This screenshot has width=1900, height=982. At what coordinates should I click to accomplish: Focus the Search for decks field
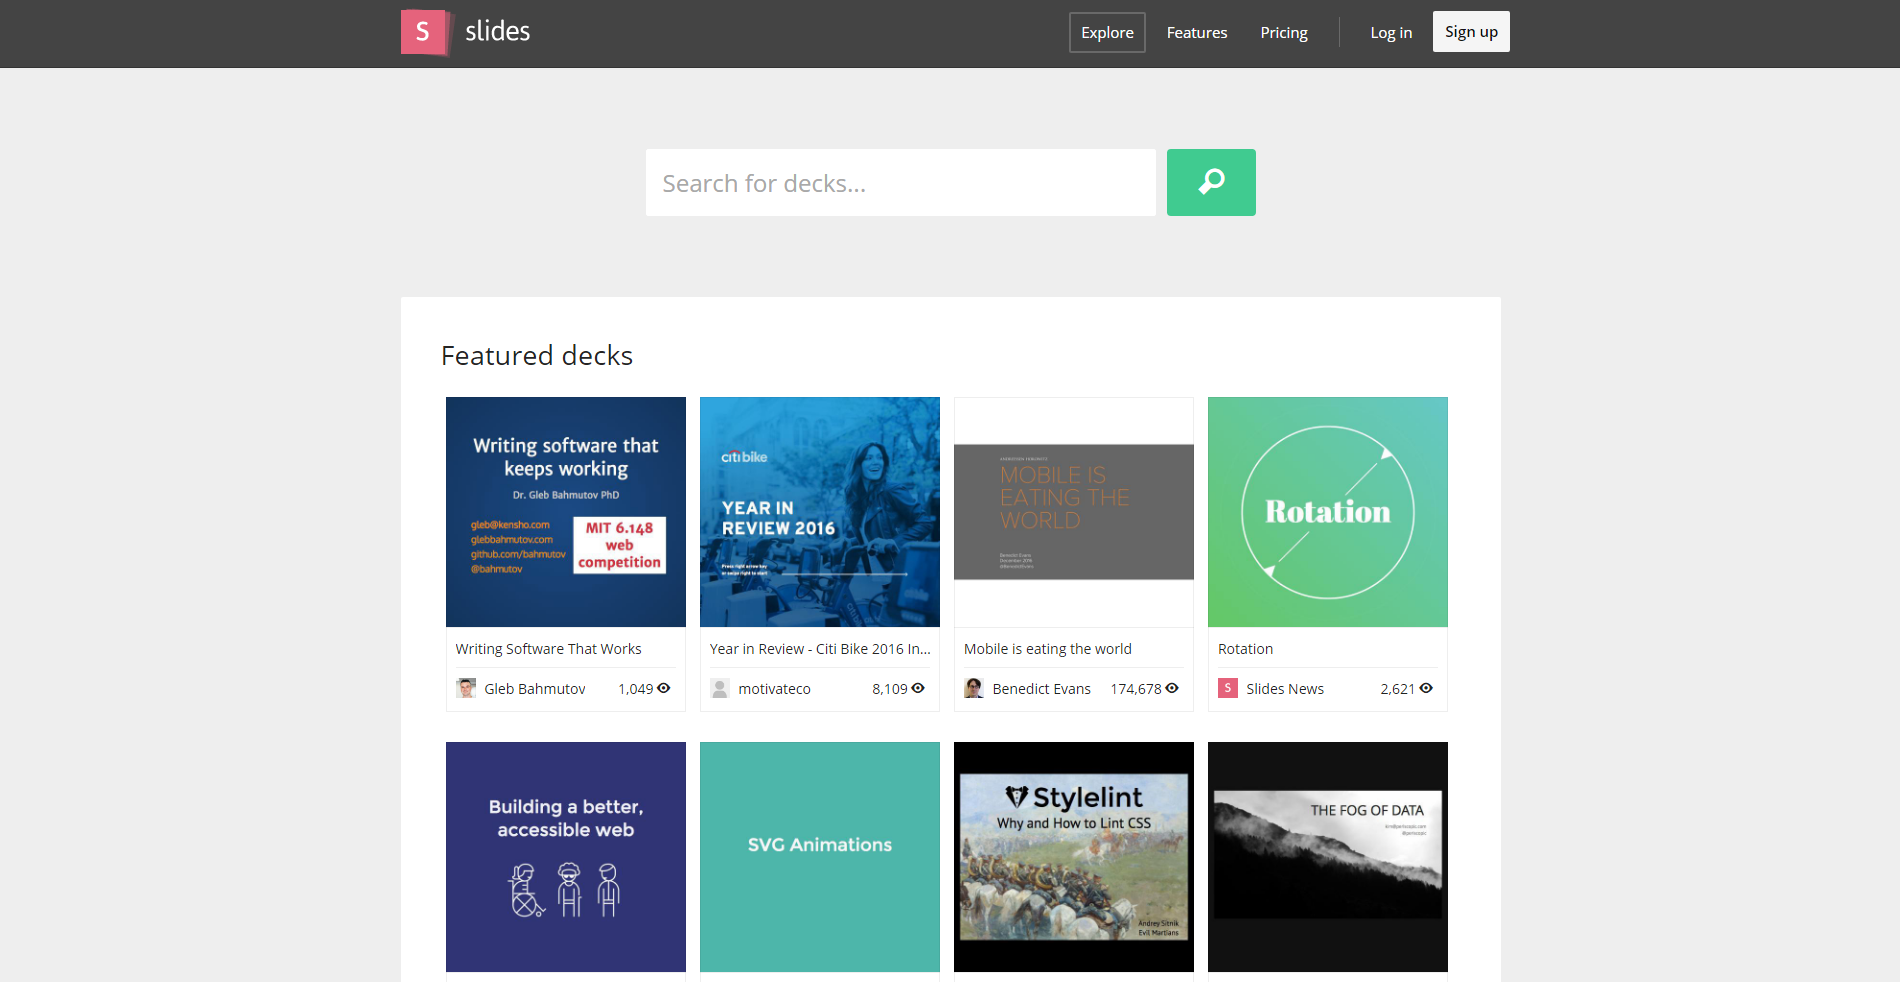pos(900,183)
